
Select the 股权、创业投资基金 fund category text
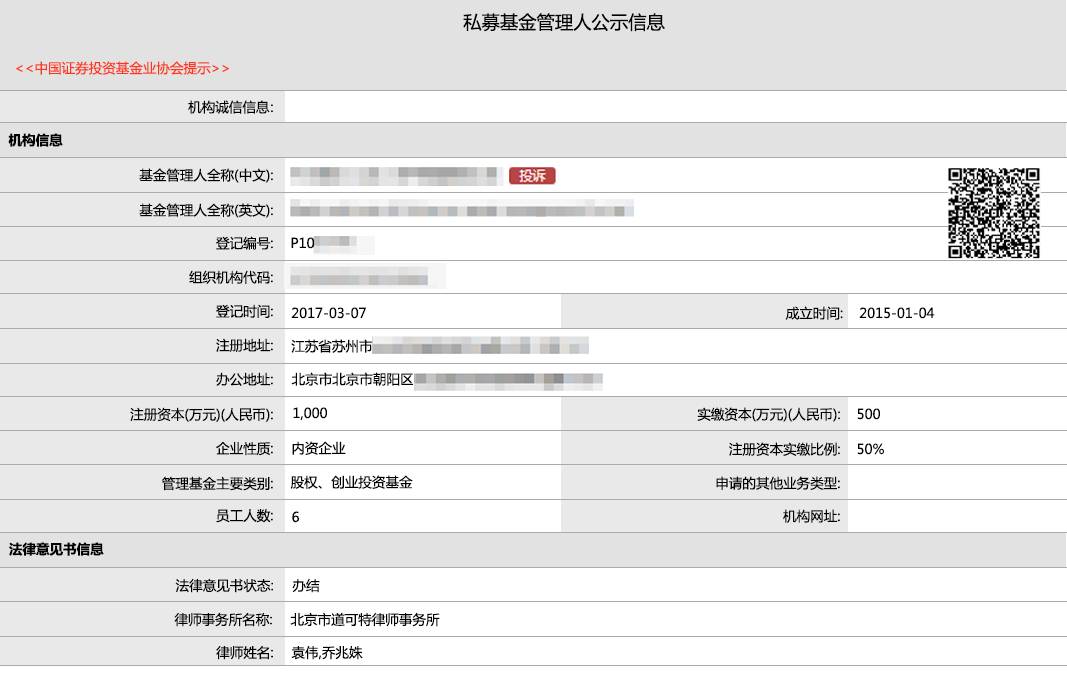(351, 482)
